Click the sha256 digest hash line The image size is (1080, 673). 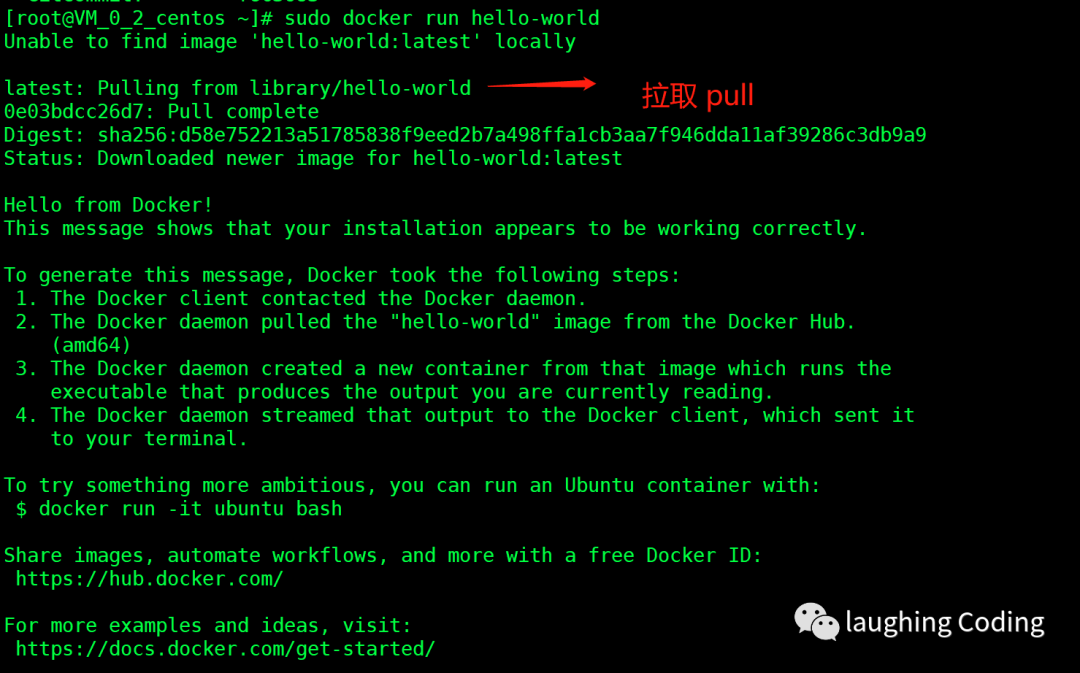tap(465, 135)
